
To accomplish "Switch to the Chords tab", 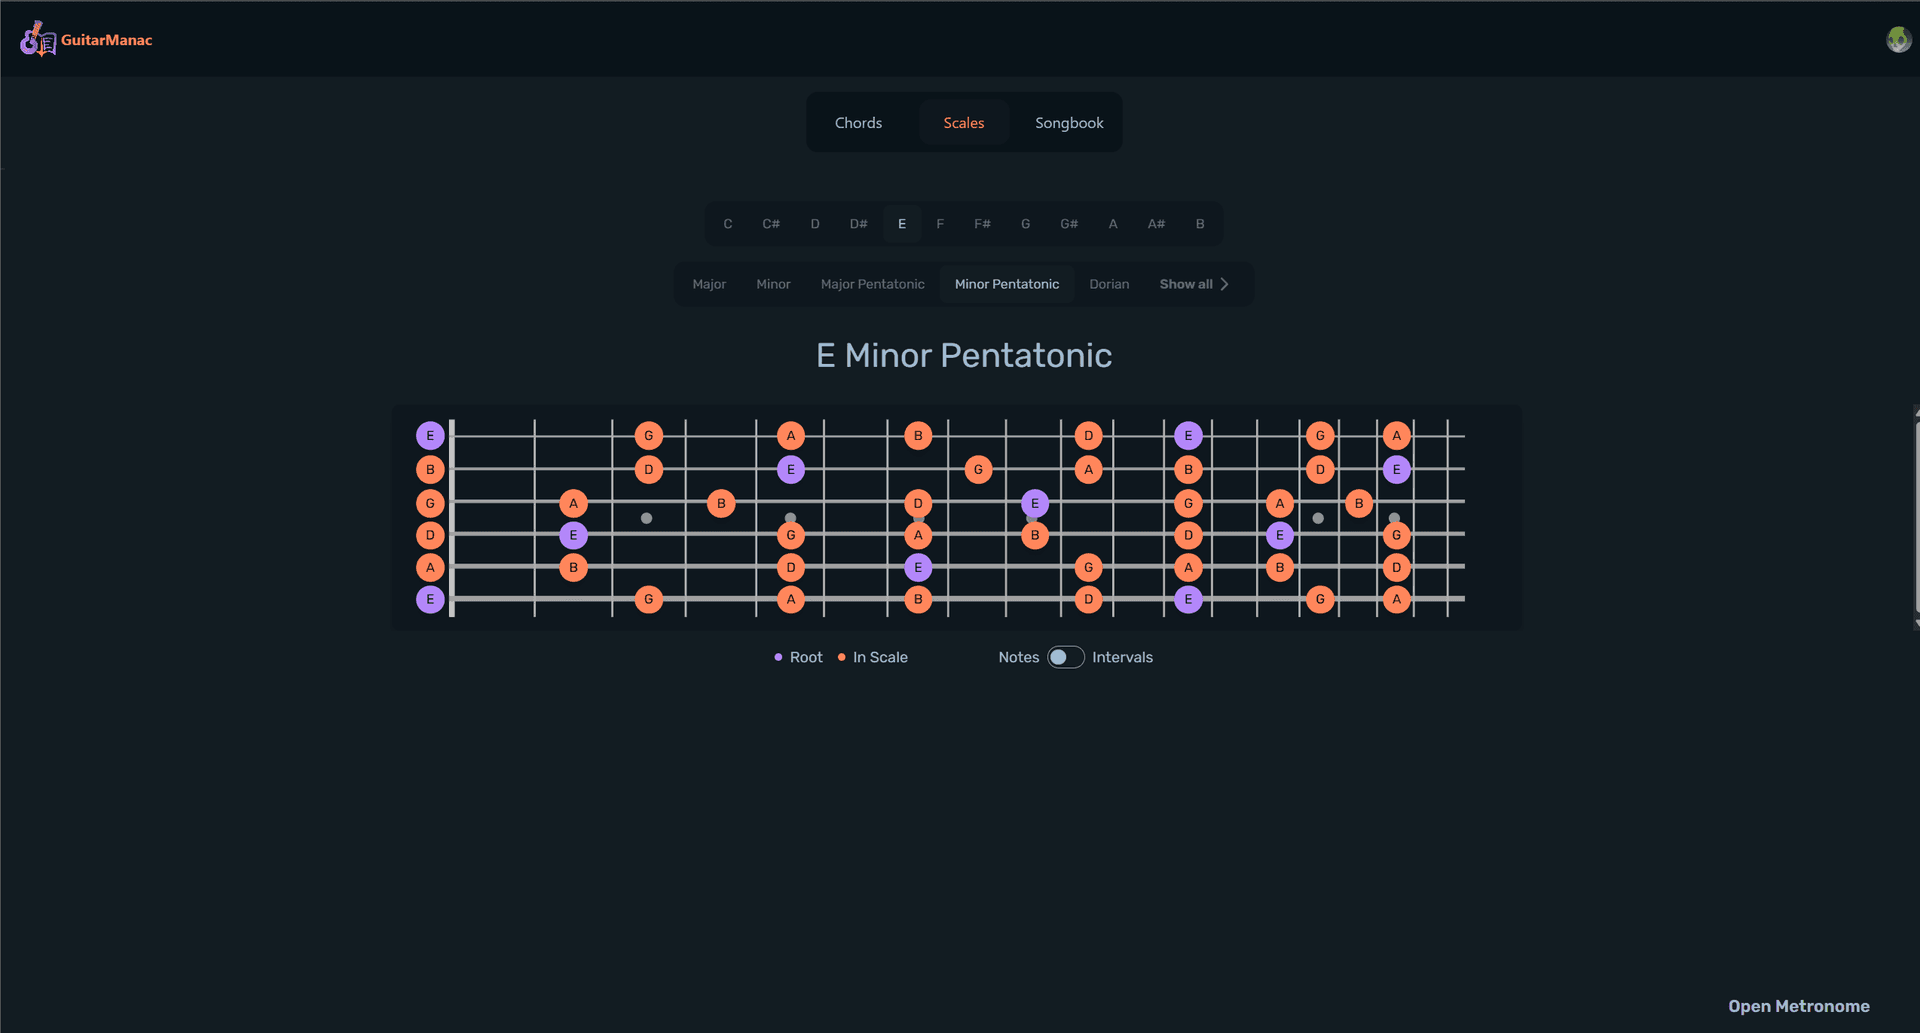I will (858, 122).
